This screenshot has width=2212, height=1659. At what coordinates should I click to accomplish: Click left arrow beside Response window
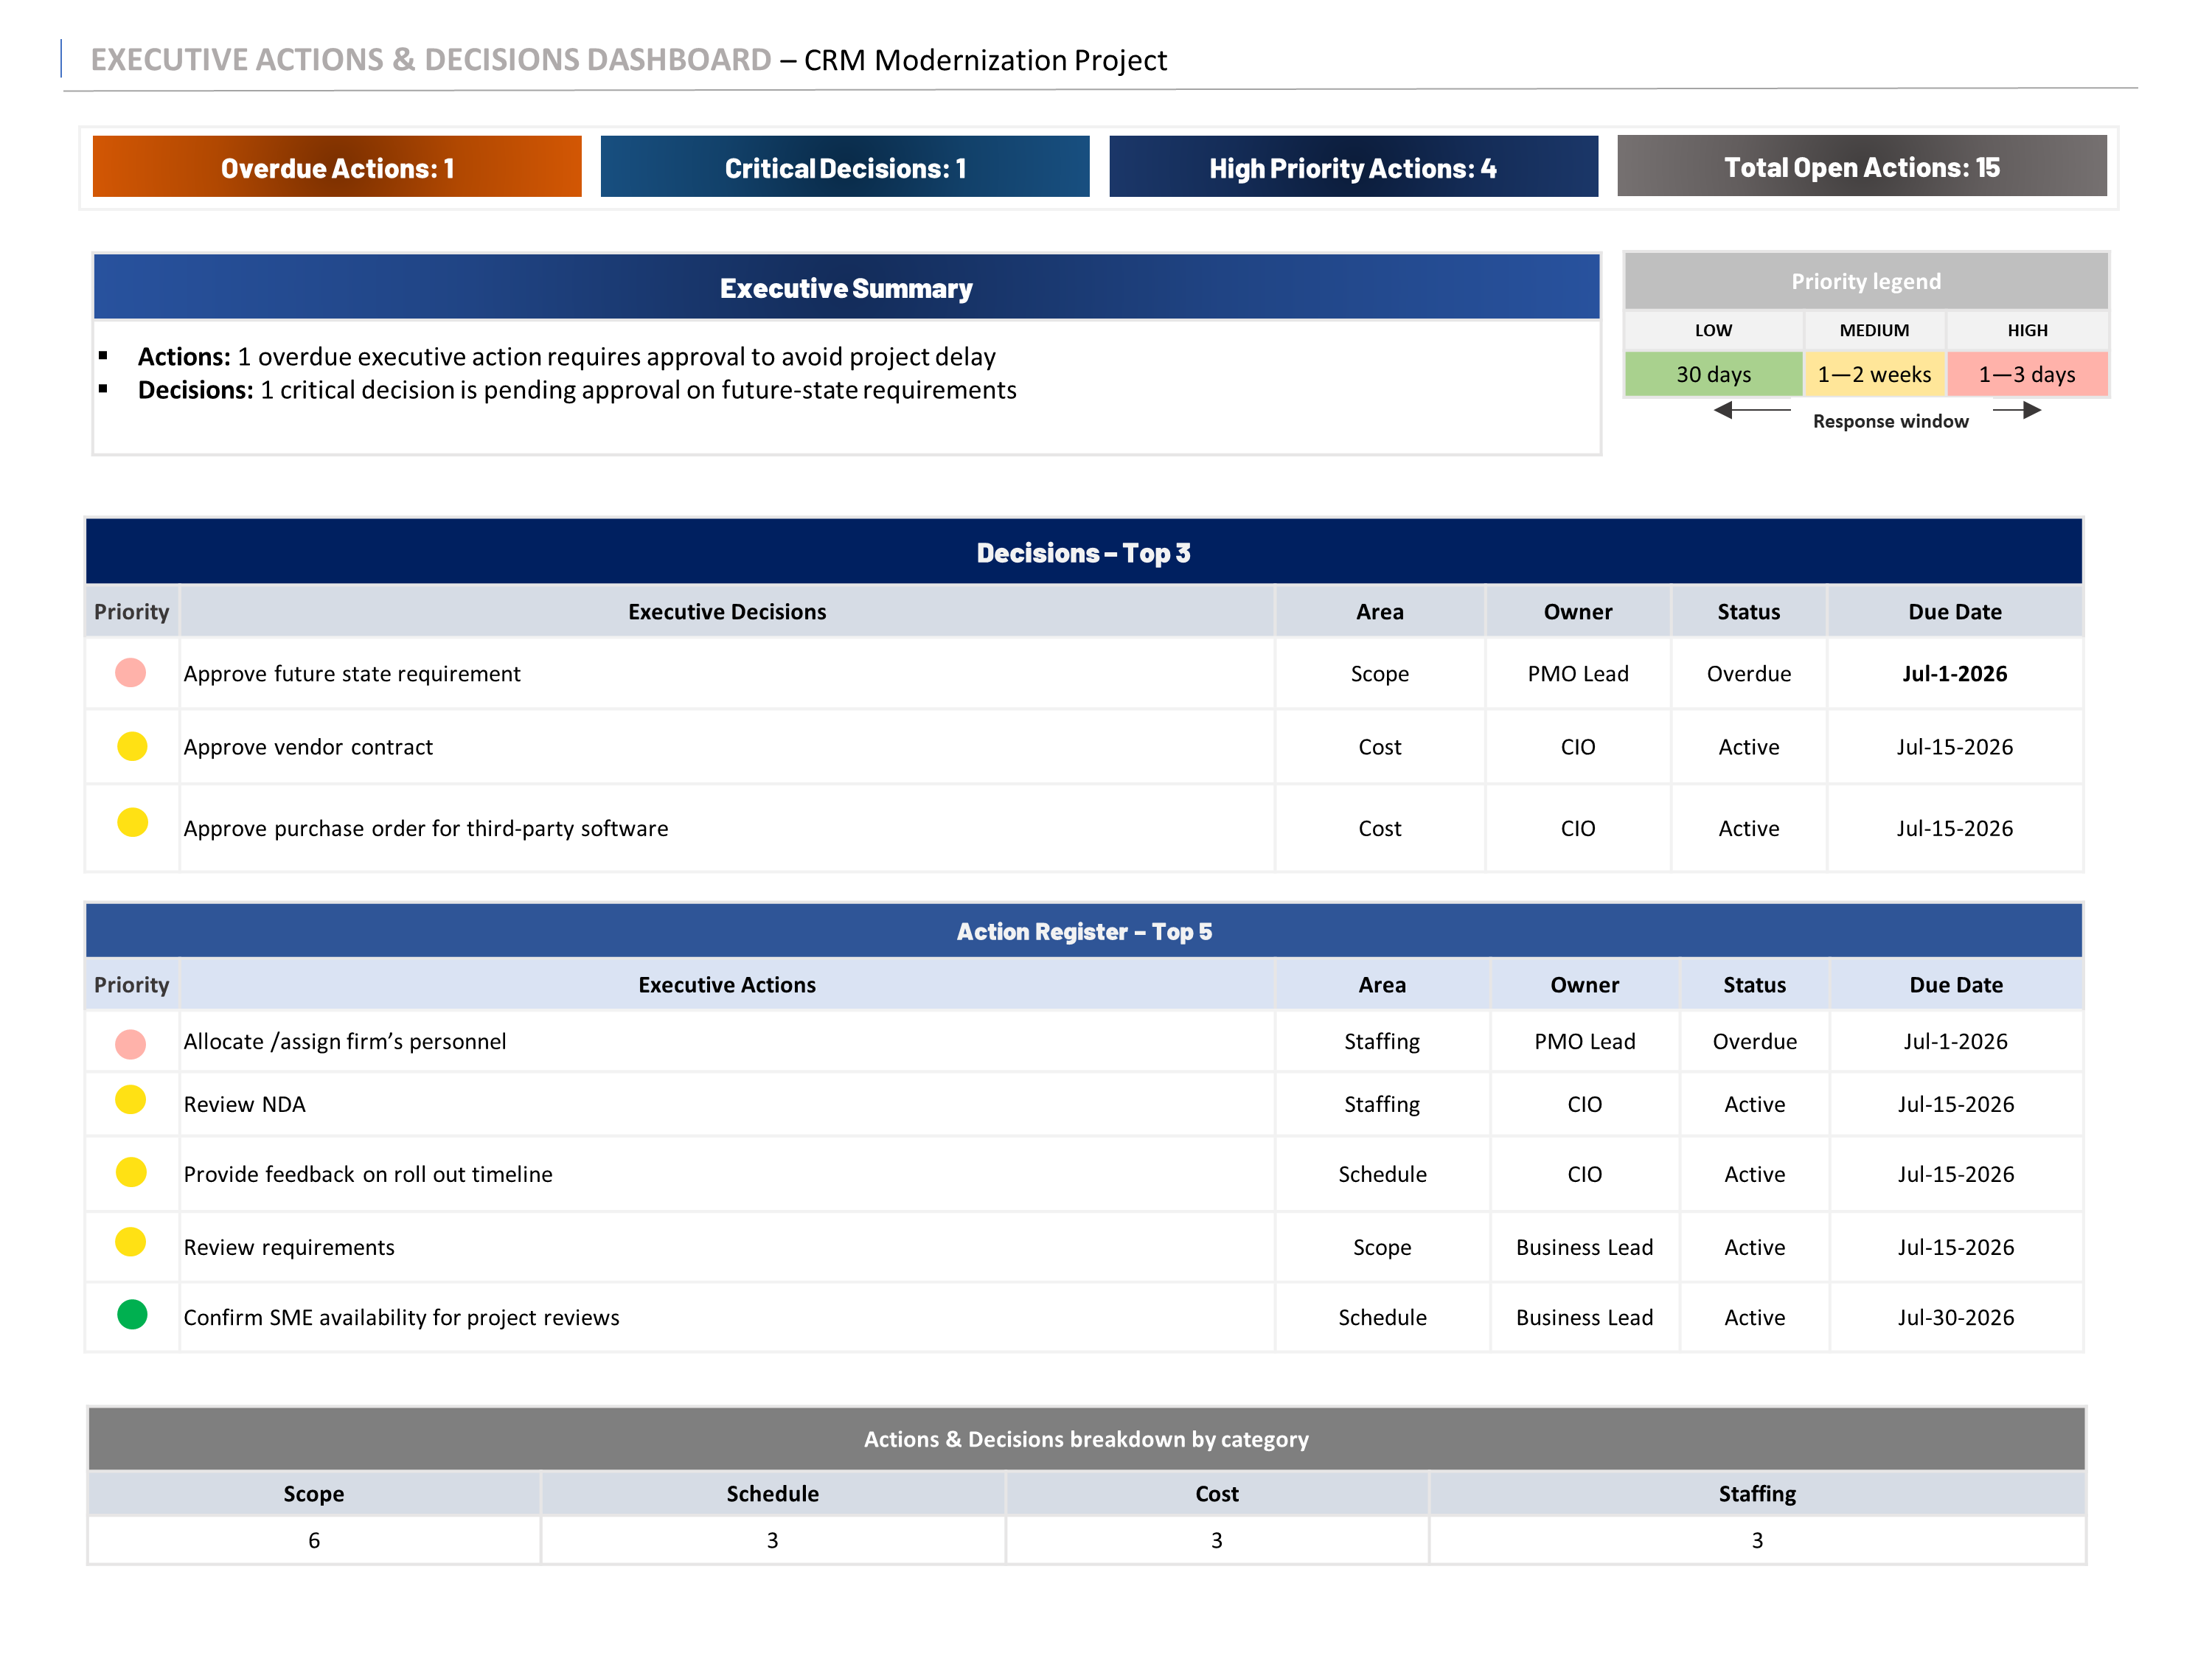click(x=1752, y=410)
